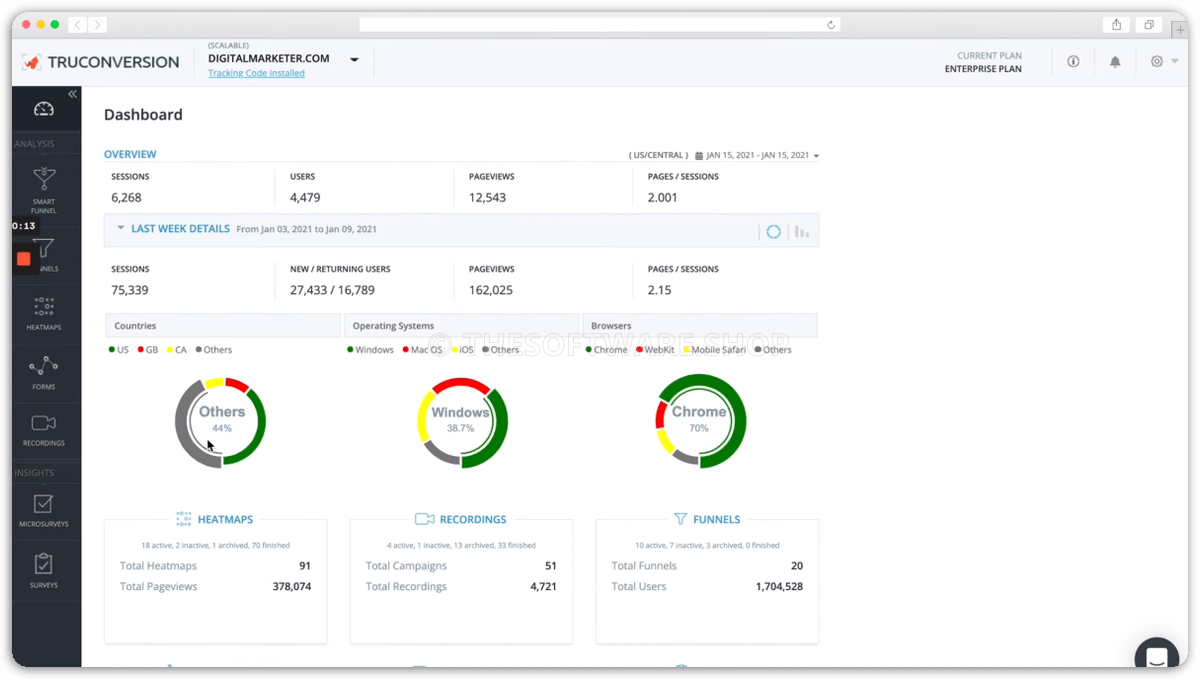This screenshot has width=1200, height=679.
Task: Open a new browser tab
Action: [1181, 30]
